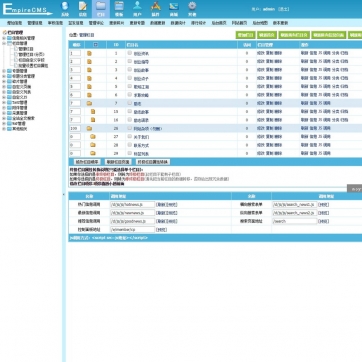This screenshot has width=362, height=362.
Task: Click the page icon in row ID 6
Action: [89, 95]
